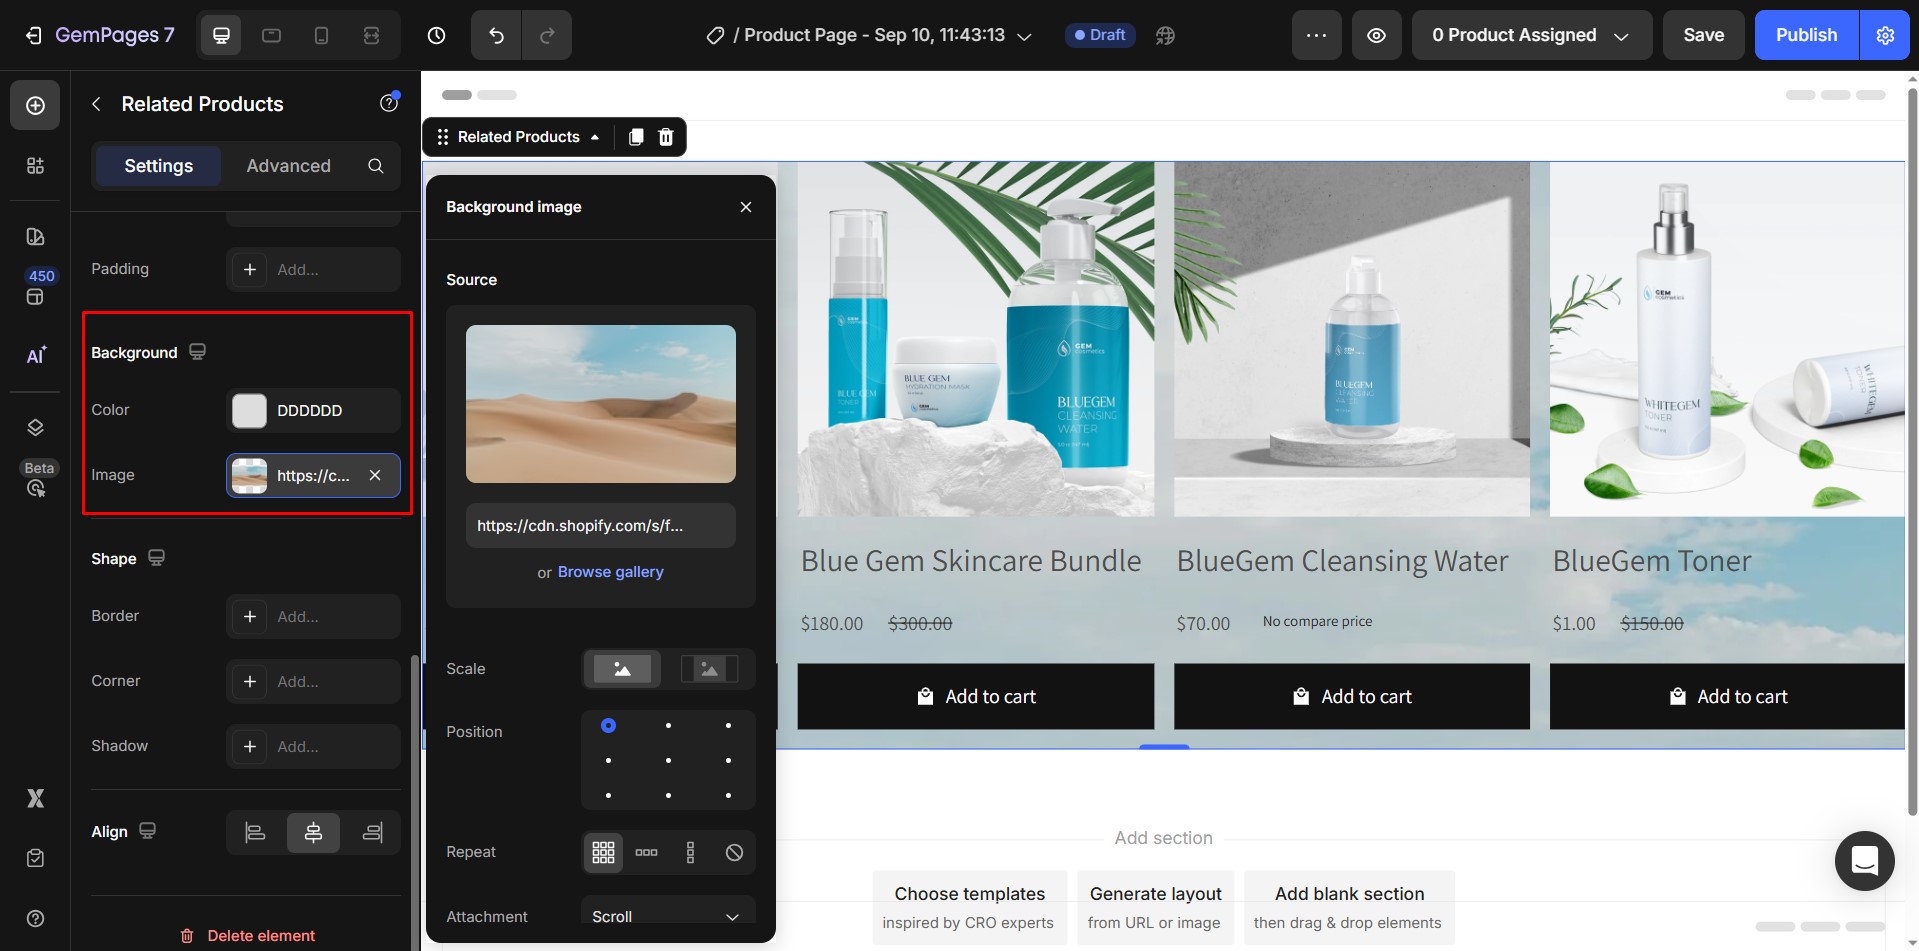
Task: Undo the last change
Action: pos(495,35)
